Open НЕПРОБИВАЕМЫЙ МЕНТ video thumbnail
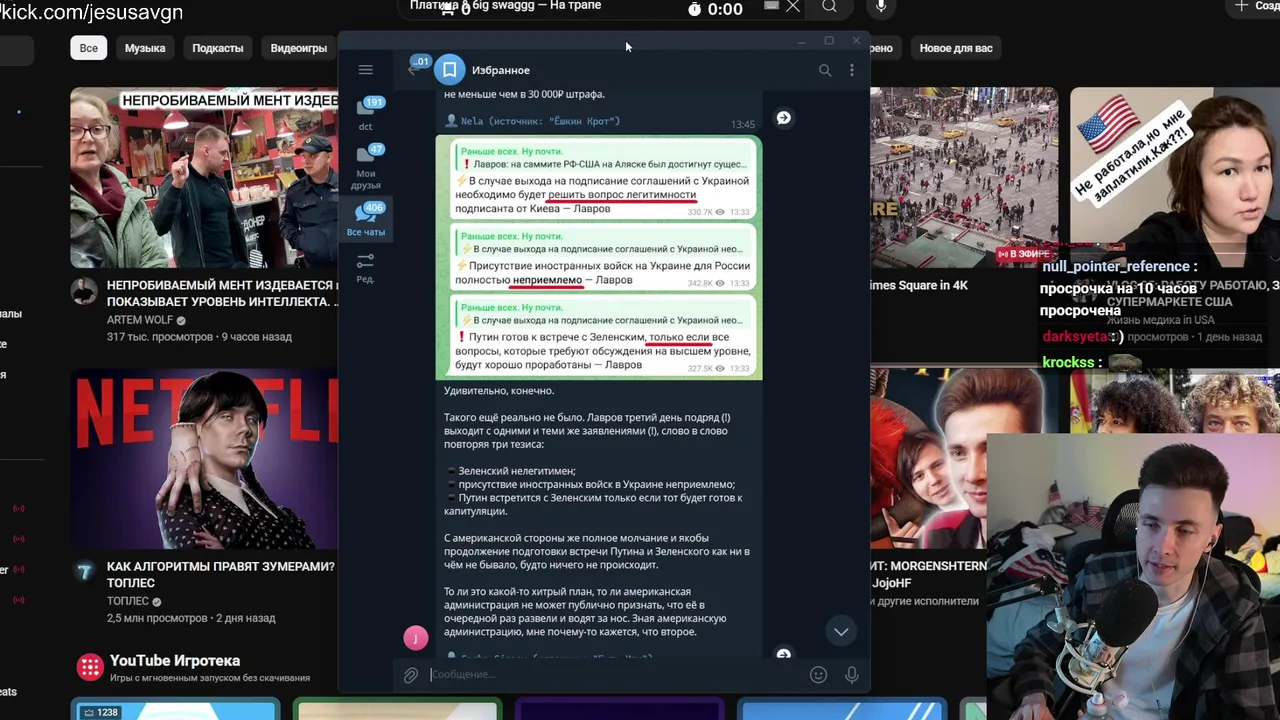The height and width of the screenshot is (720, 1280). pos(204,178)
